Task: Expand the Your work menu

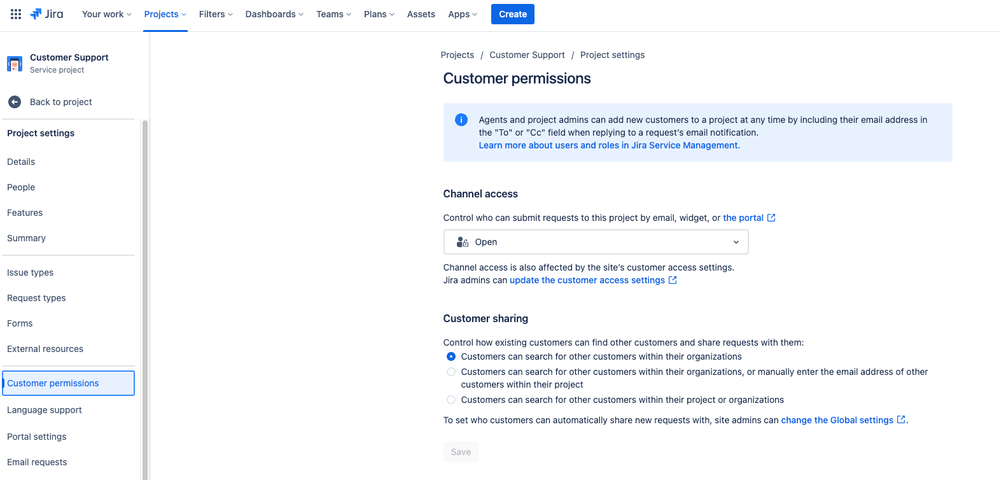Action: [106, 14]
